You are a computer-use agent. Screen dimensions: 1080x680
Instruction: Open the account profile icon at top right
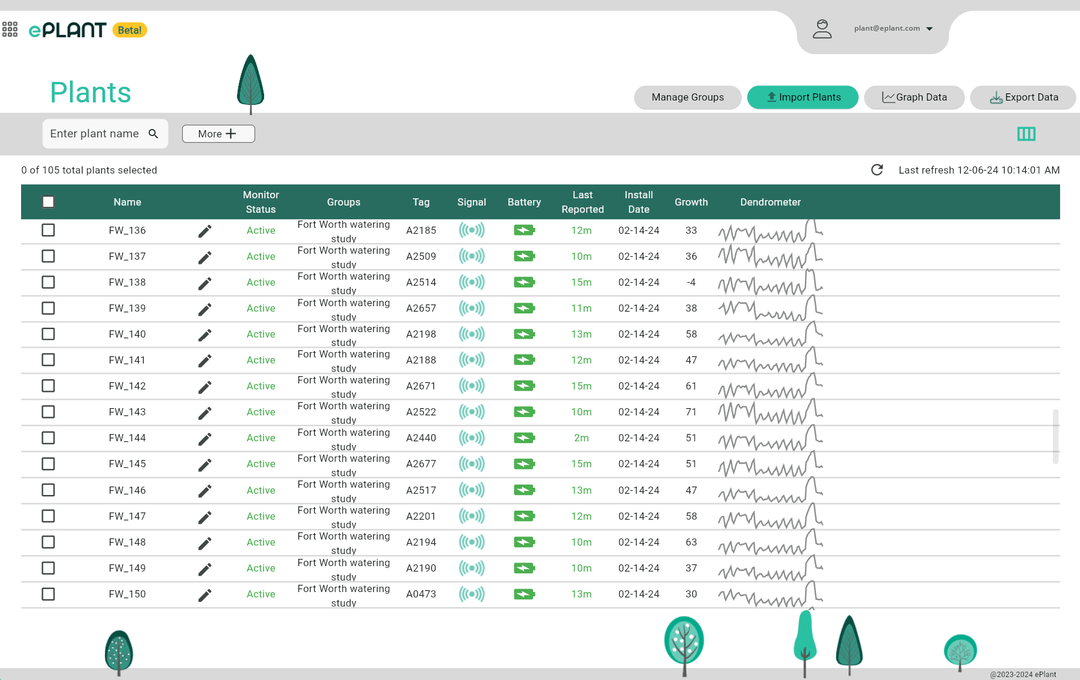(x=822, y=28)
